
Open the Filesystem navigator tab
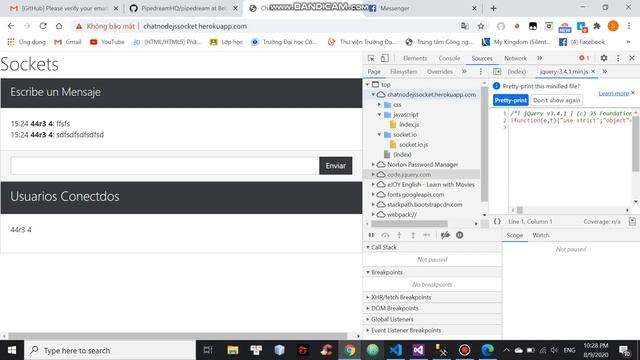(404, 71)
